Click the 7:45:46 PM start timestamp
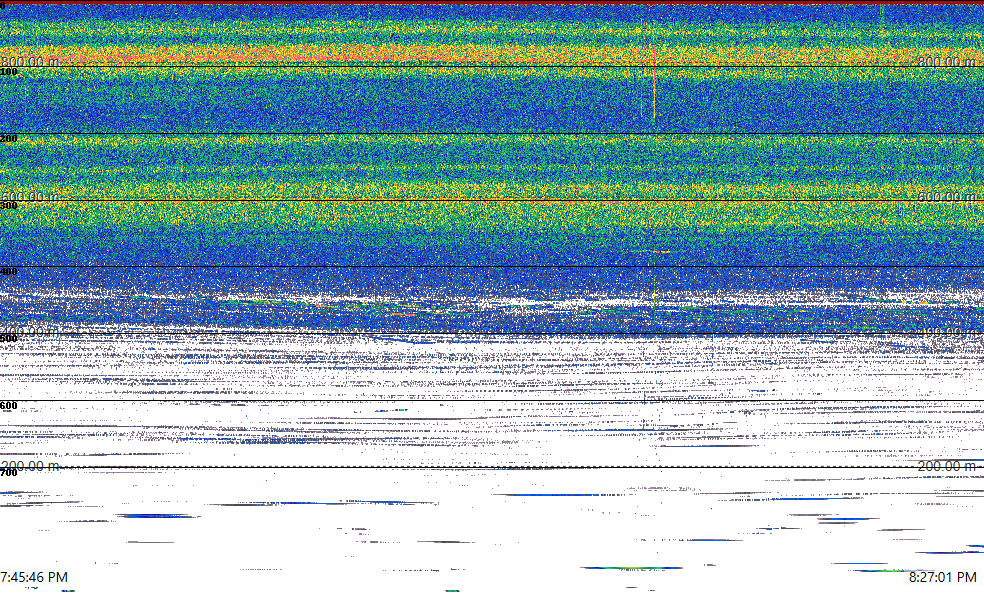 pos(34,577)
